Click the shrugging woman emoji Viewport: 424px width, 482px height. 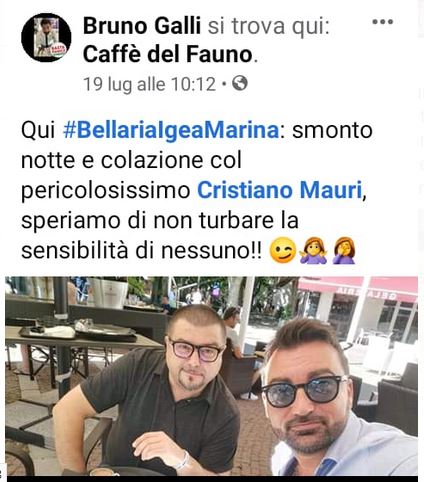point(313,250)
